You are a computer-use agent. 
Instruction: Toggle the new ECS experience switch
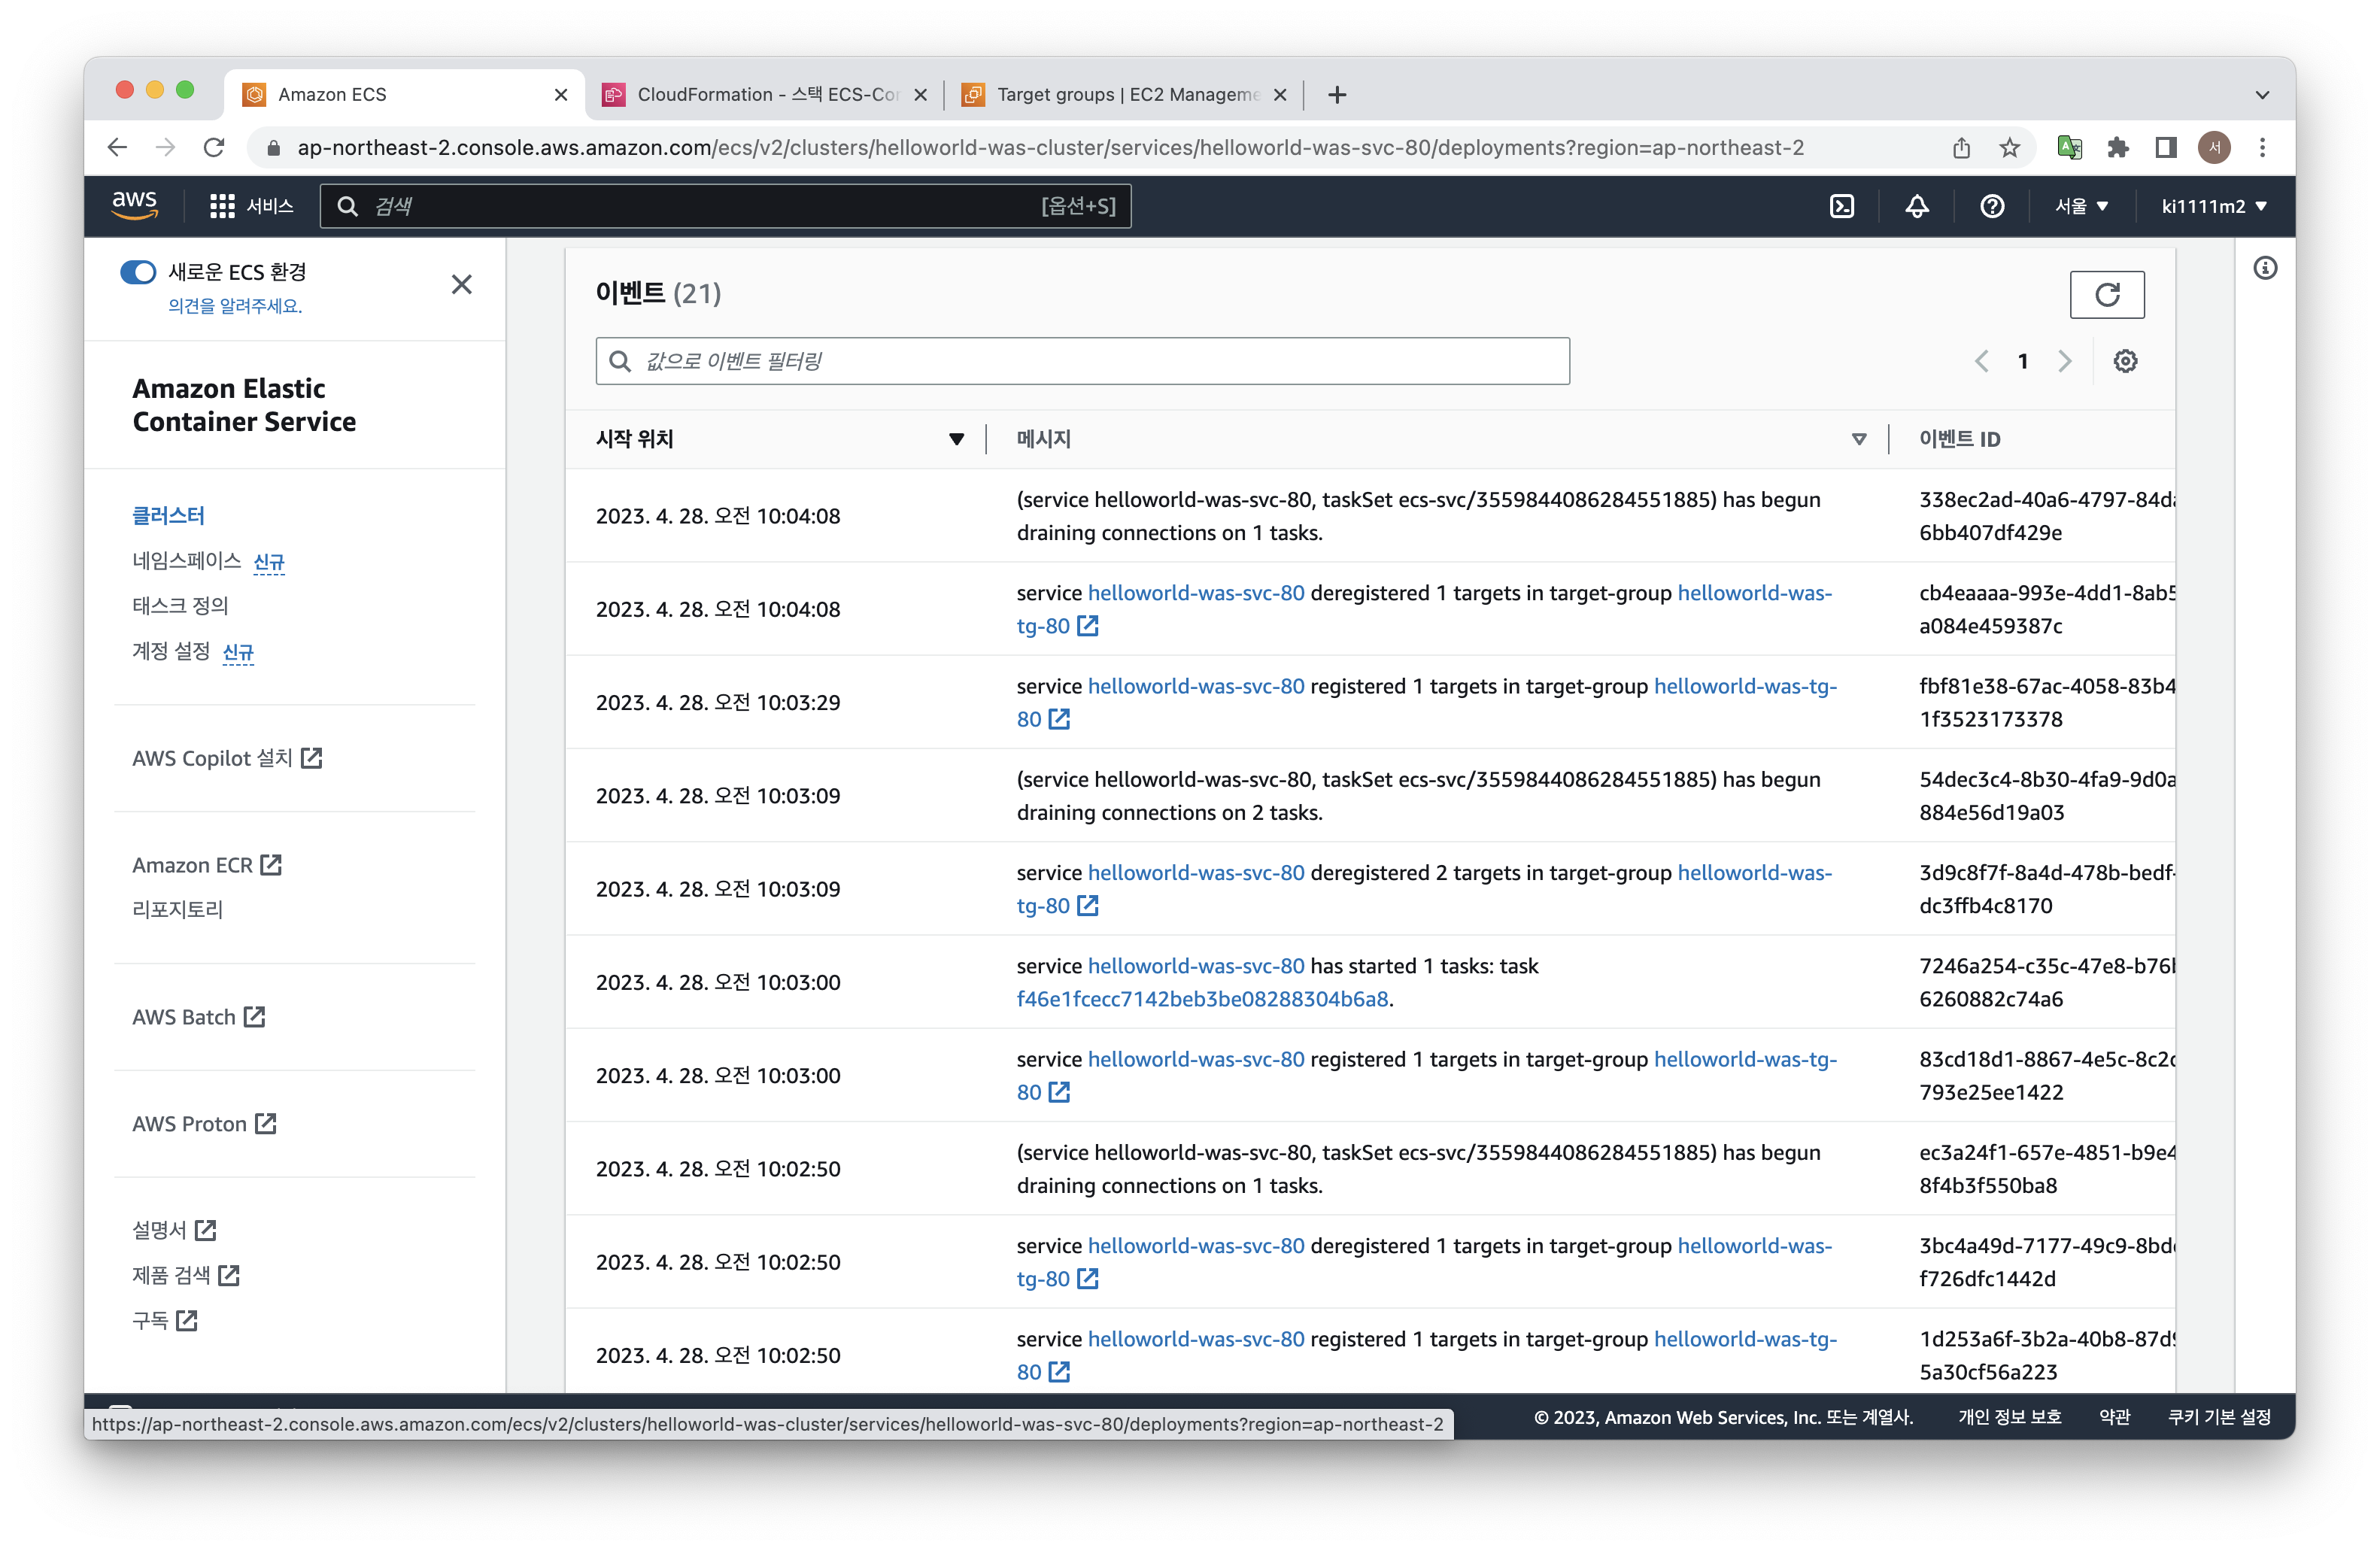(x=138, y=272)
